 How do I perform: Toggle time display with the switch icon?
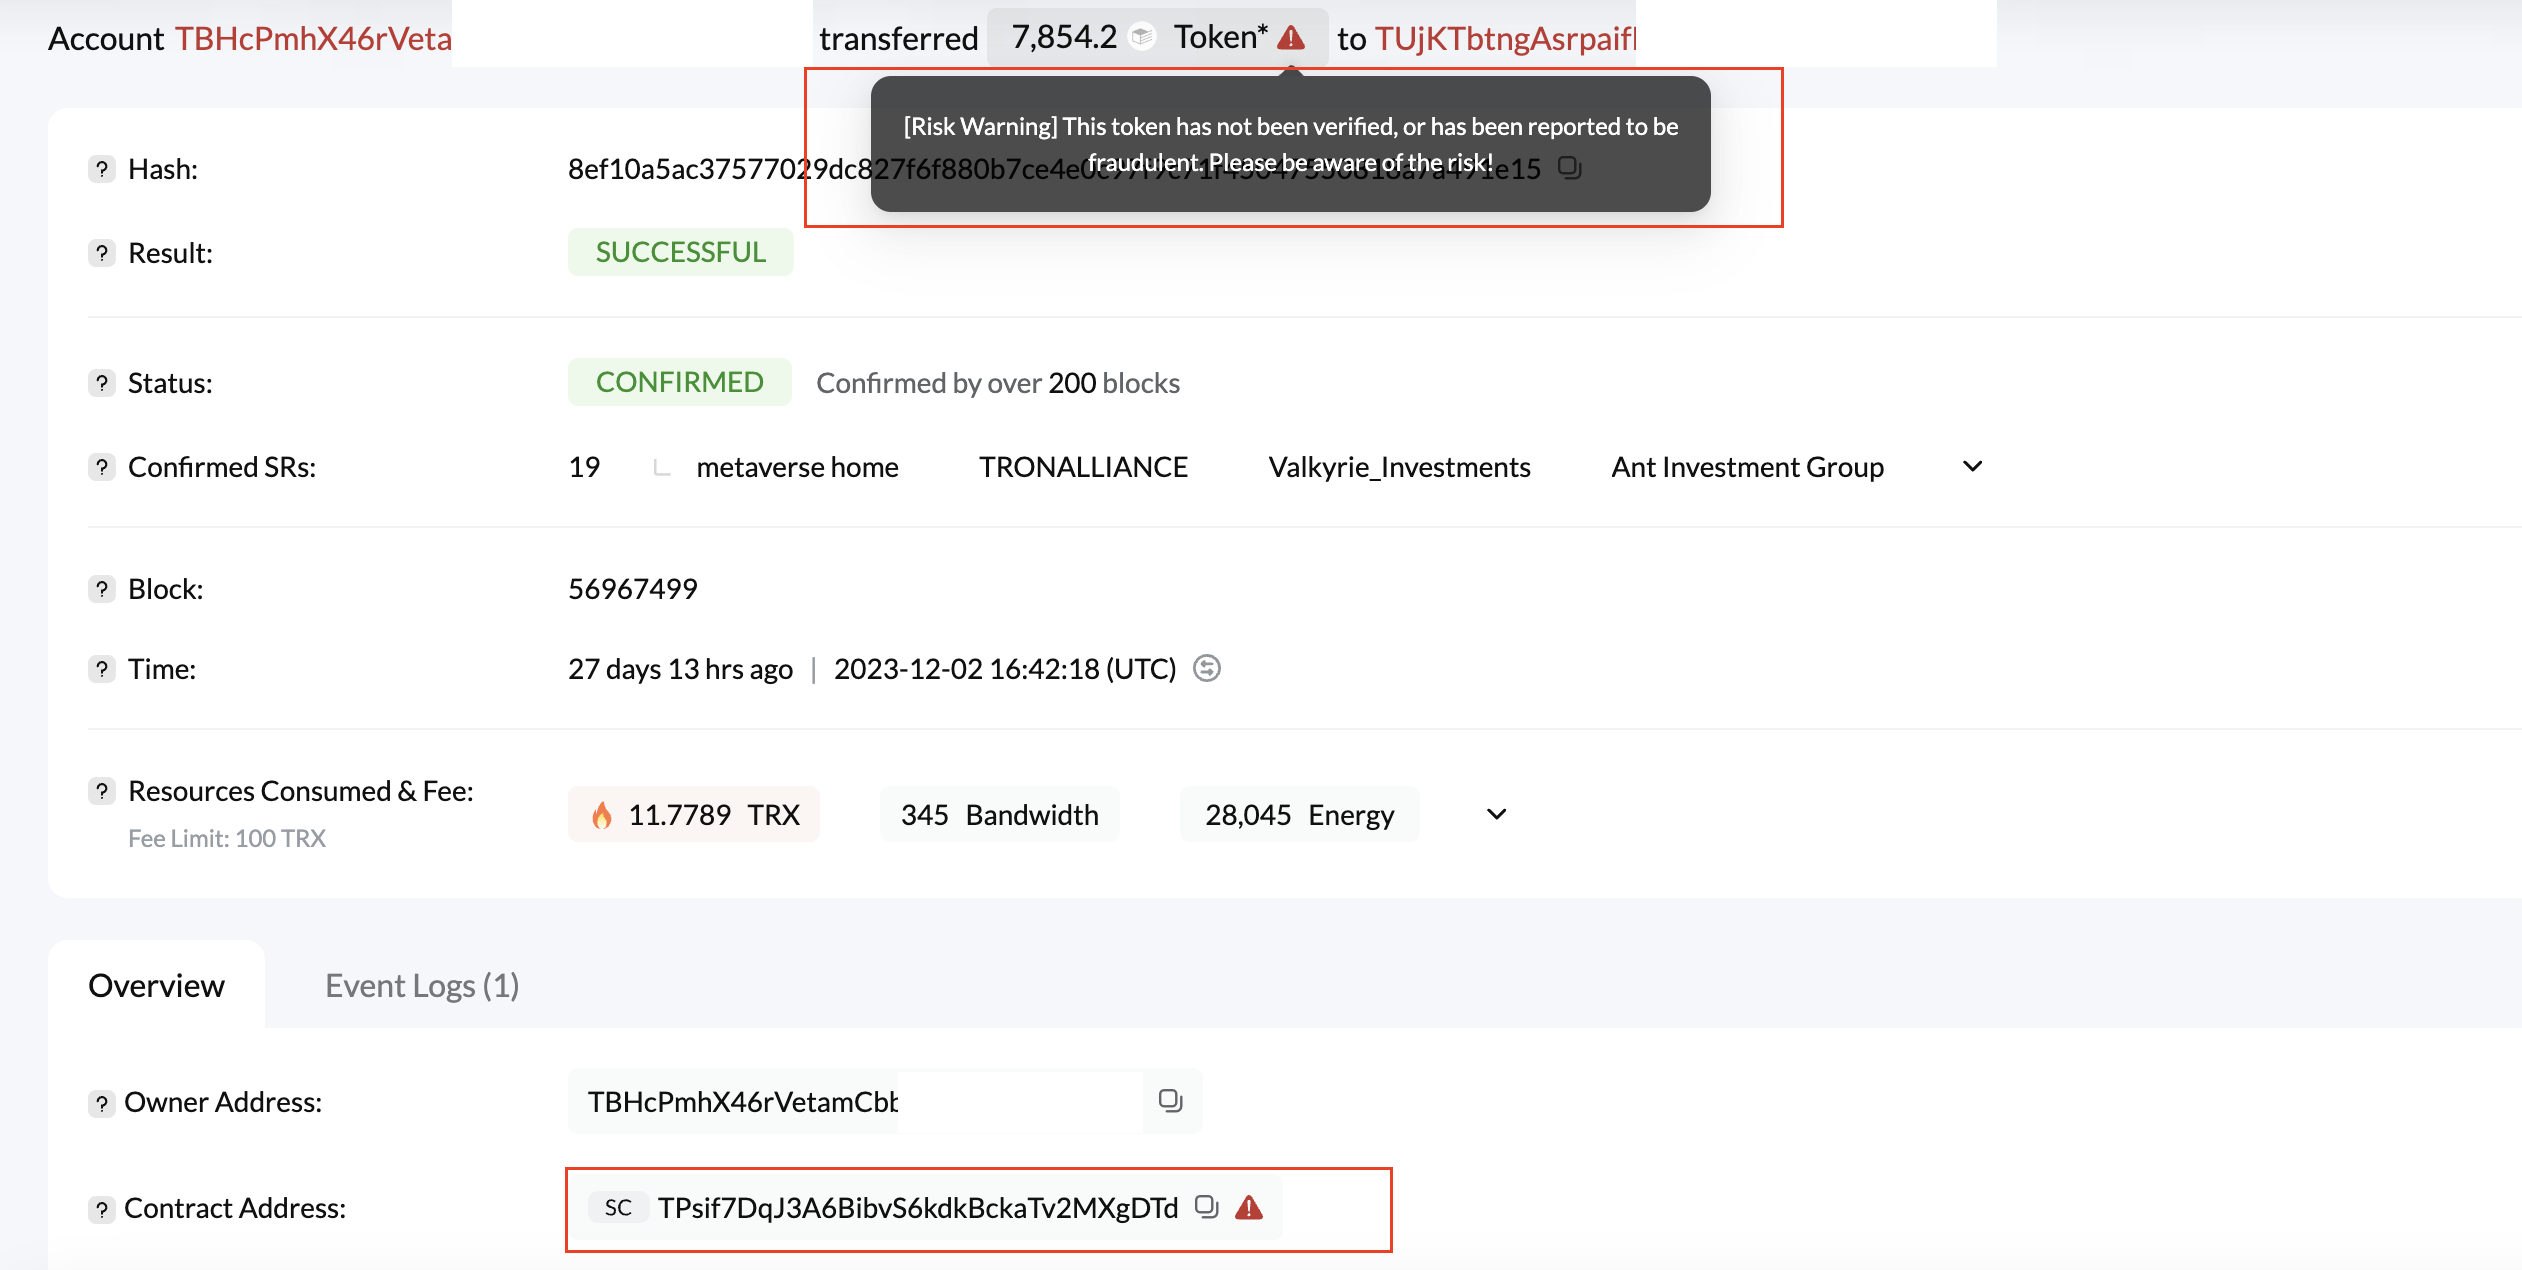1207,668
